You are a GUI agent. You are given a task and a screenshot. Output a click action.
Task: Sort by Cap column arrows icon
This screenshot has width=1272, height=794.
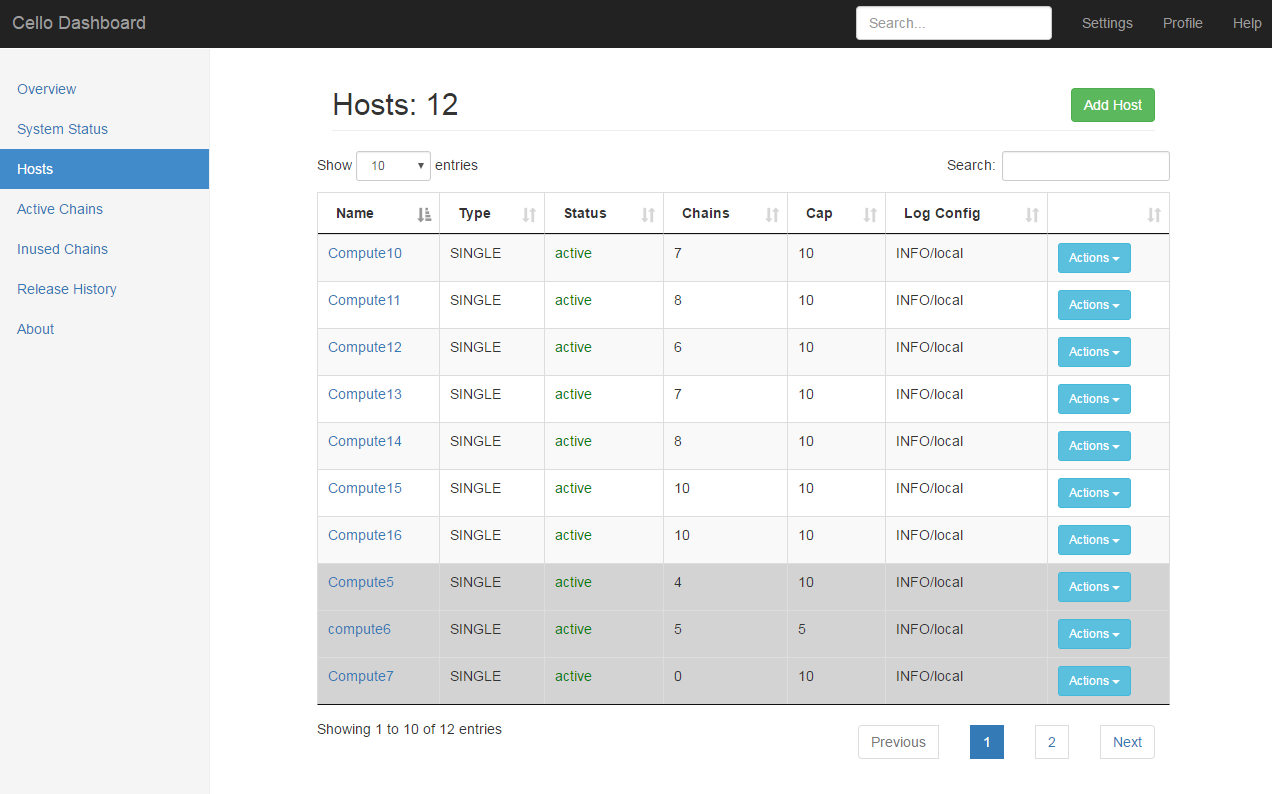point(870,214)
